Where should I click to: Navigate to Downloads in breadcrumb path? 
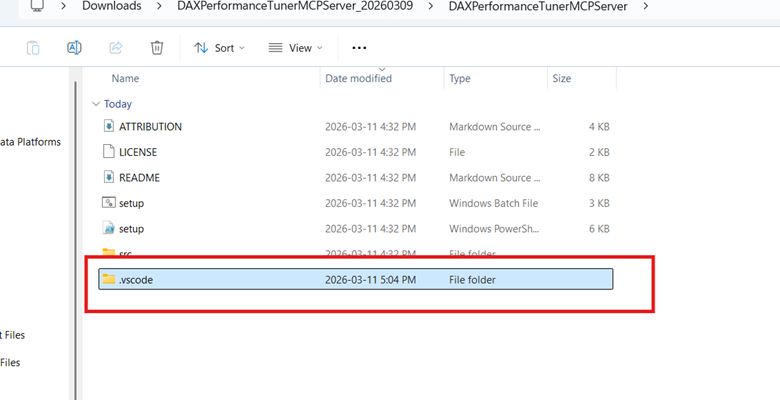click(x=111, y=6)
